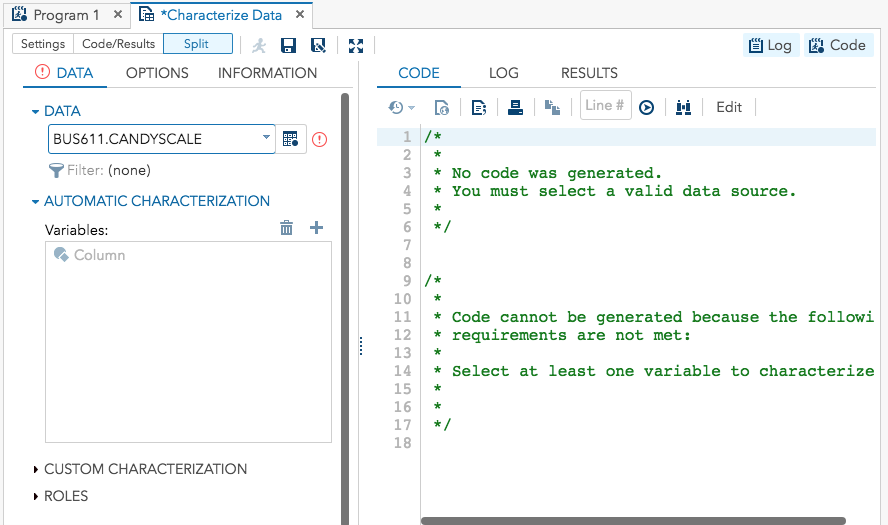Click the red warning icon on DATA tab

pyautogui.click(x=42, y=72)
